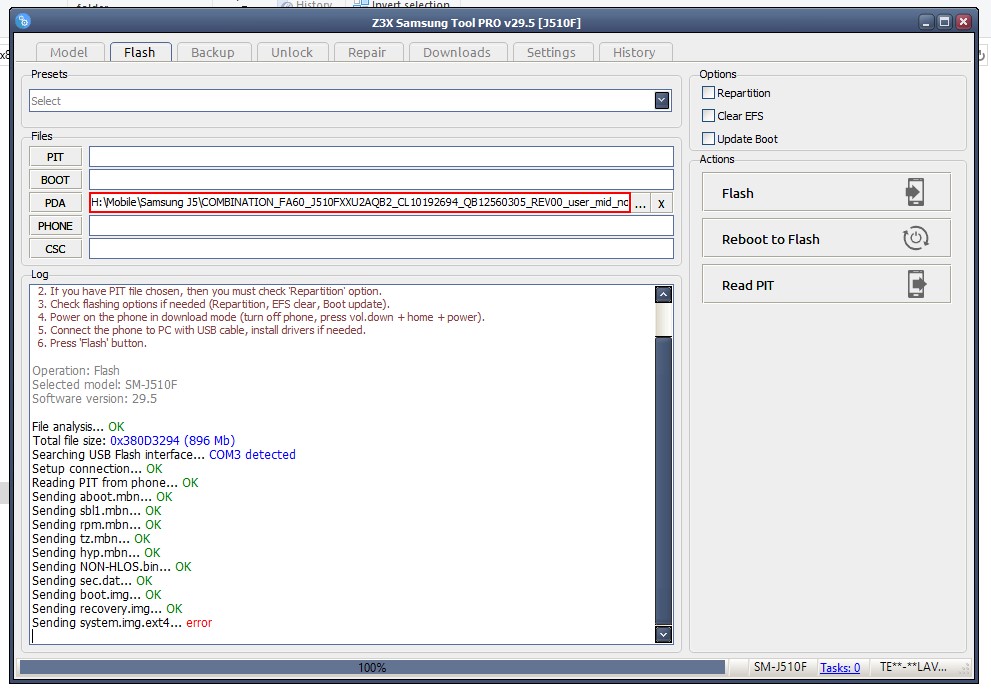Click the 'Operation: Flash' log line
Image resolution: width=991 pixels, height=691 pixels.
76,370
